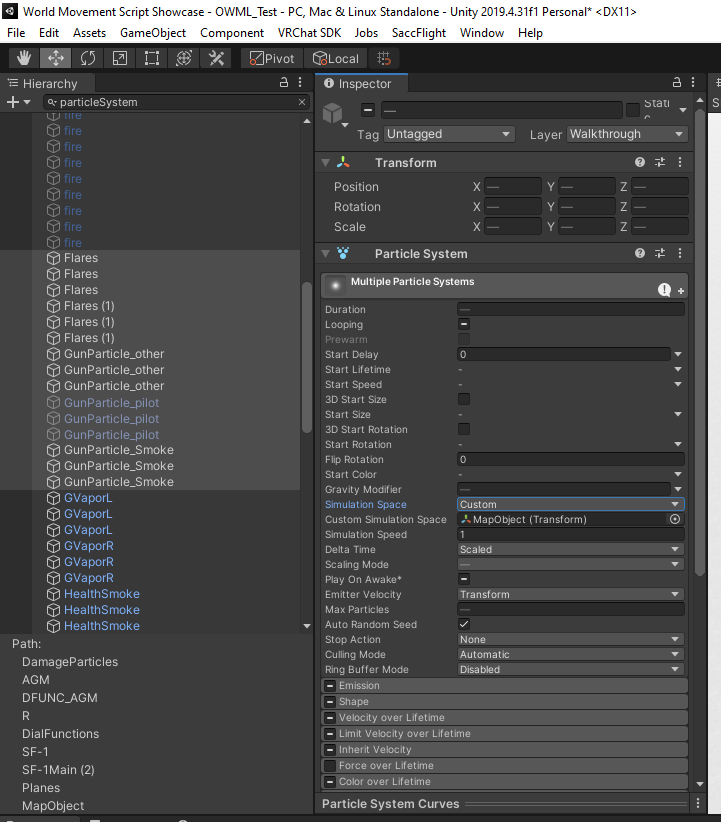Open the VRChat SDK menu
The image size is (721, 822).
tap(309, 33)
